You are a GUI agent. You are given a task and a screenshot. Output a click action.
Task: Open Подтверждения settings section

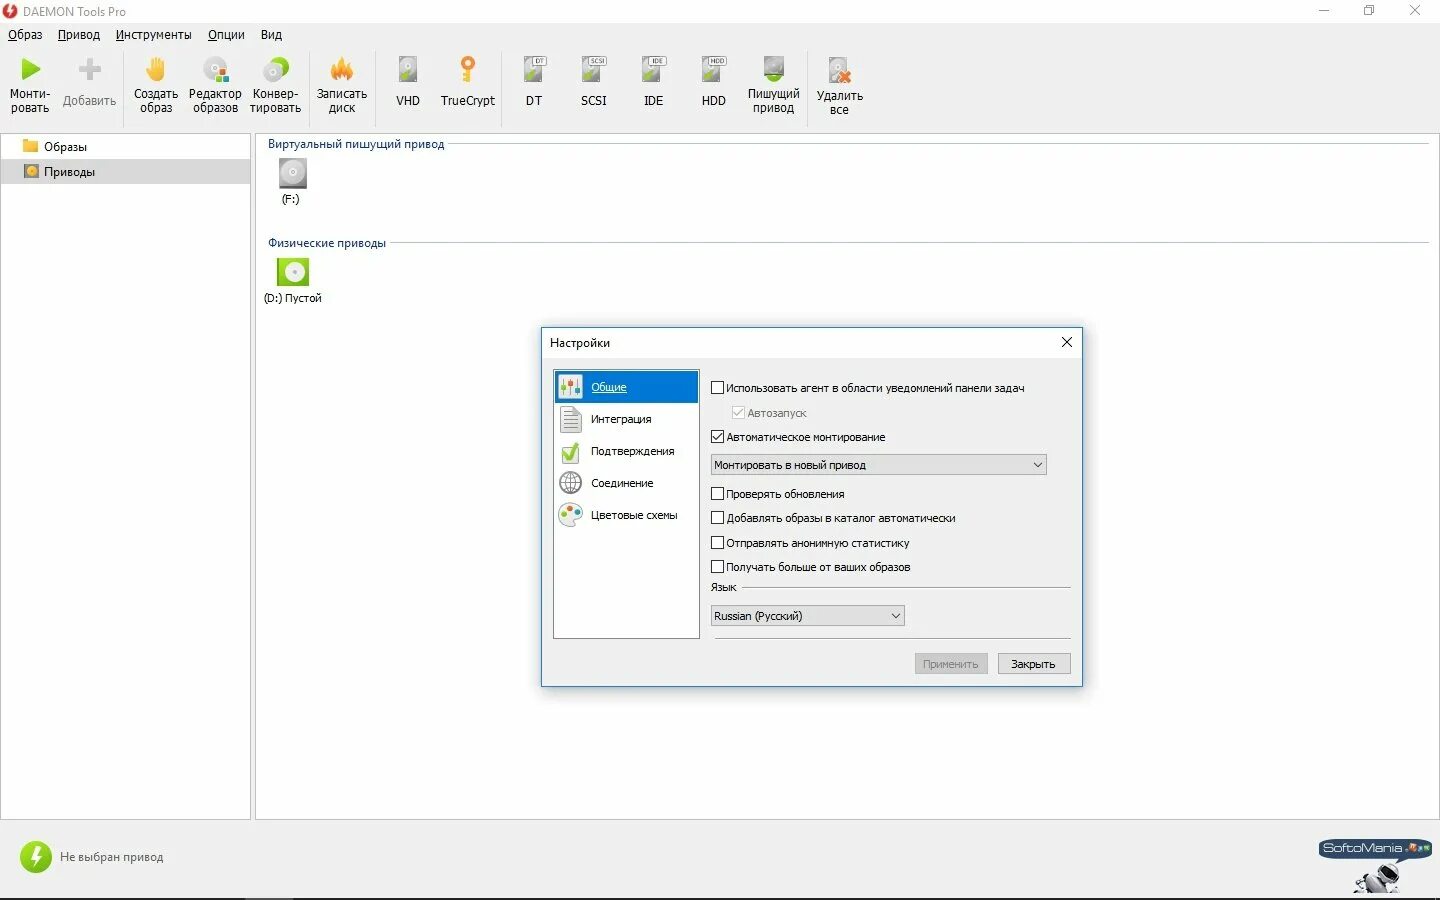click(x=626, y=451)
